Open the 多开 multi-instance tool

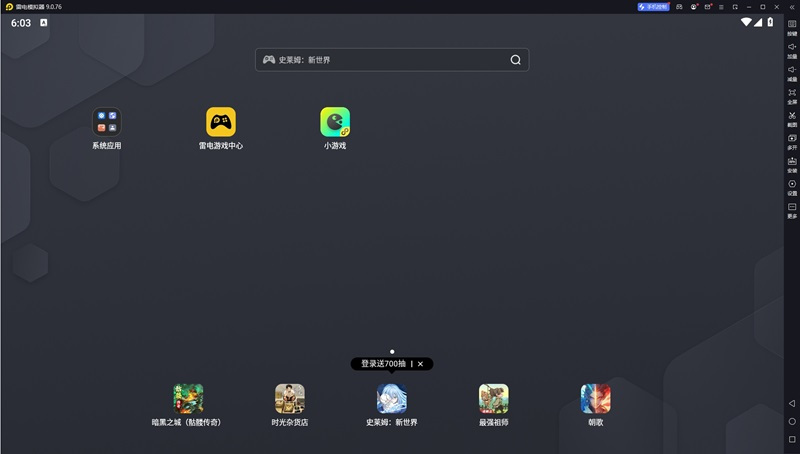click(x=792, y=141)
